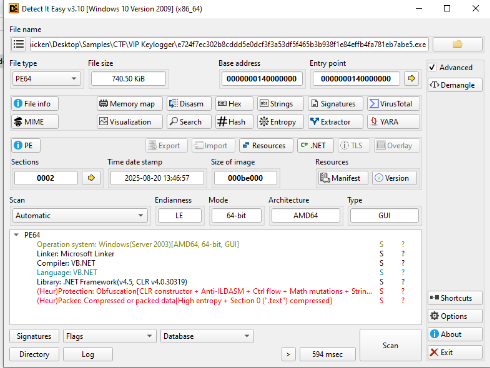
Task: Click the ? link on Linker row
Action: (403, 254)
